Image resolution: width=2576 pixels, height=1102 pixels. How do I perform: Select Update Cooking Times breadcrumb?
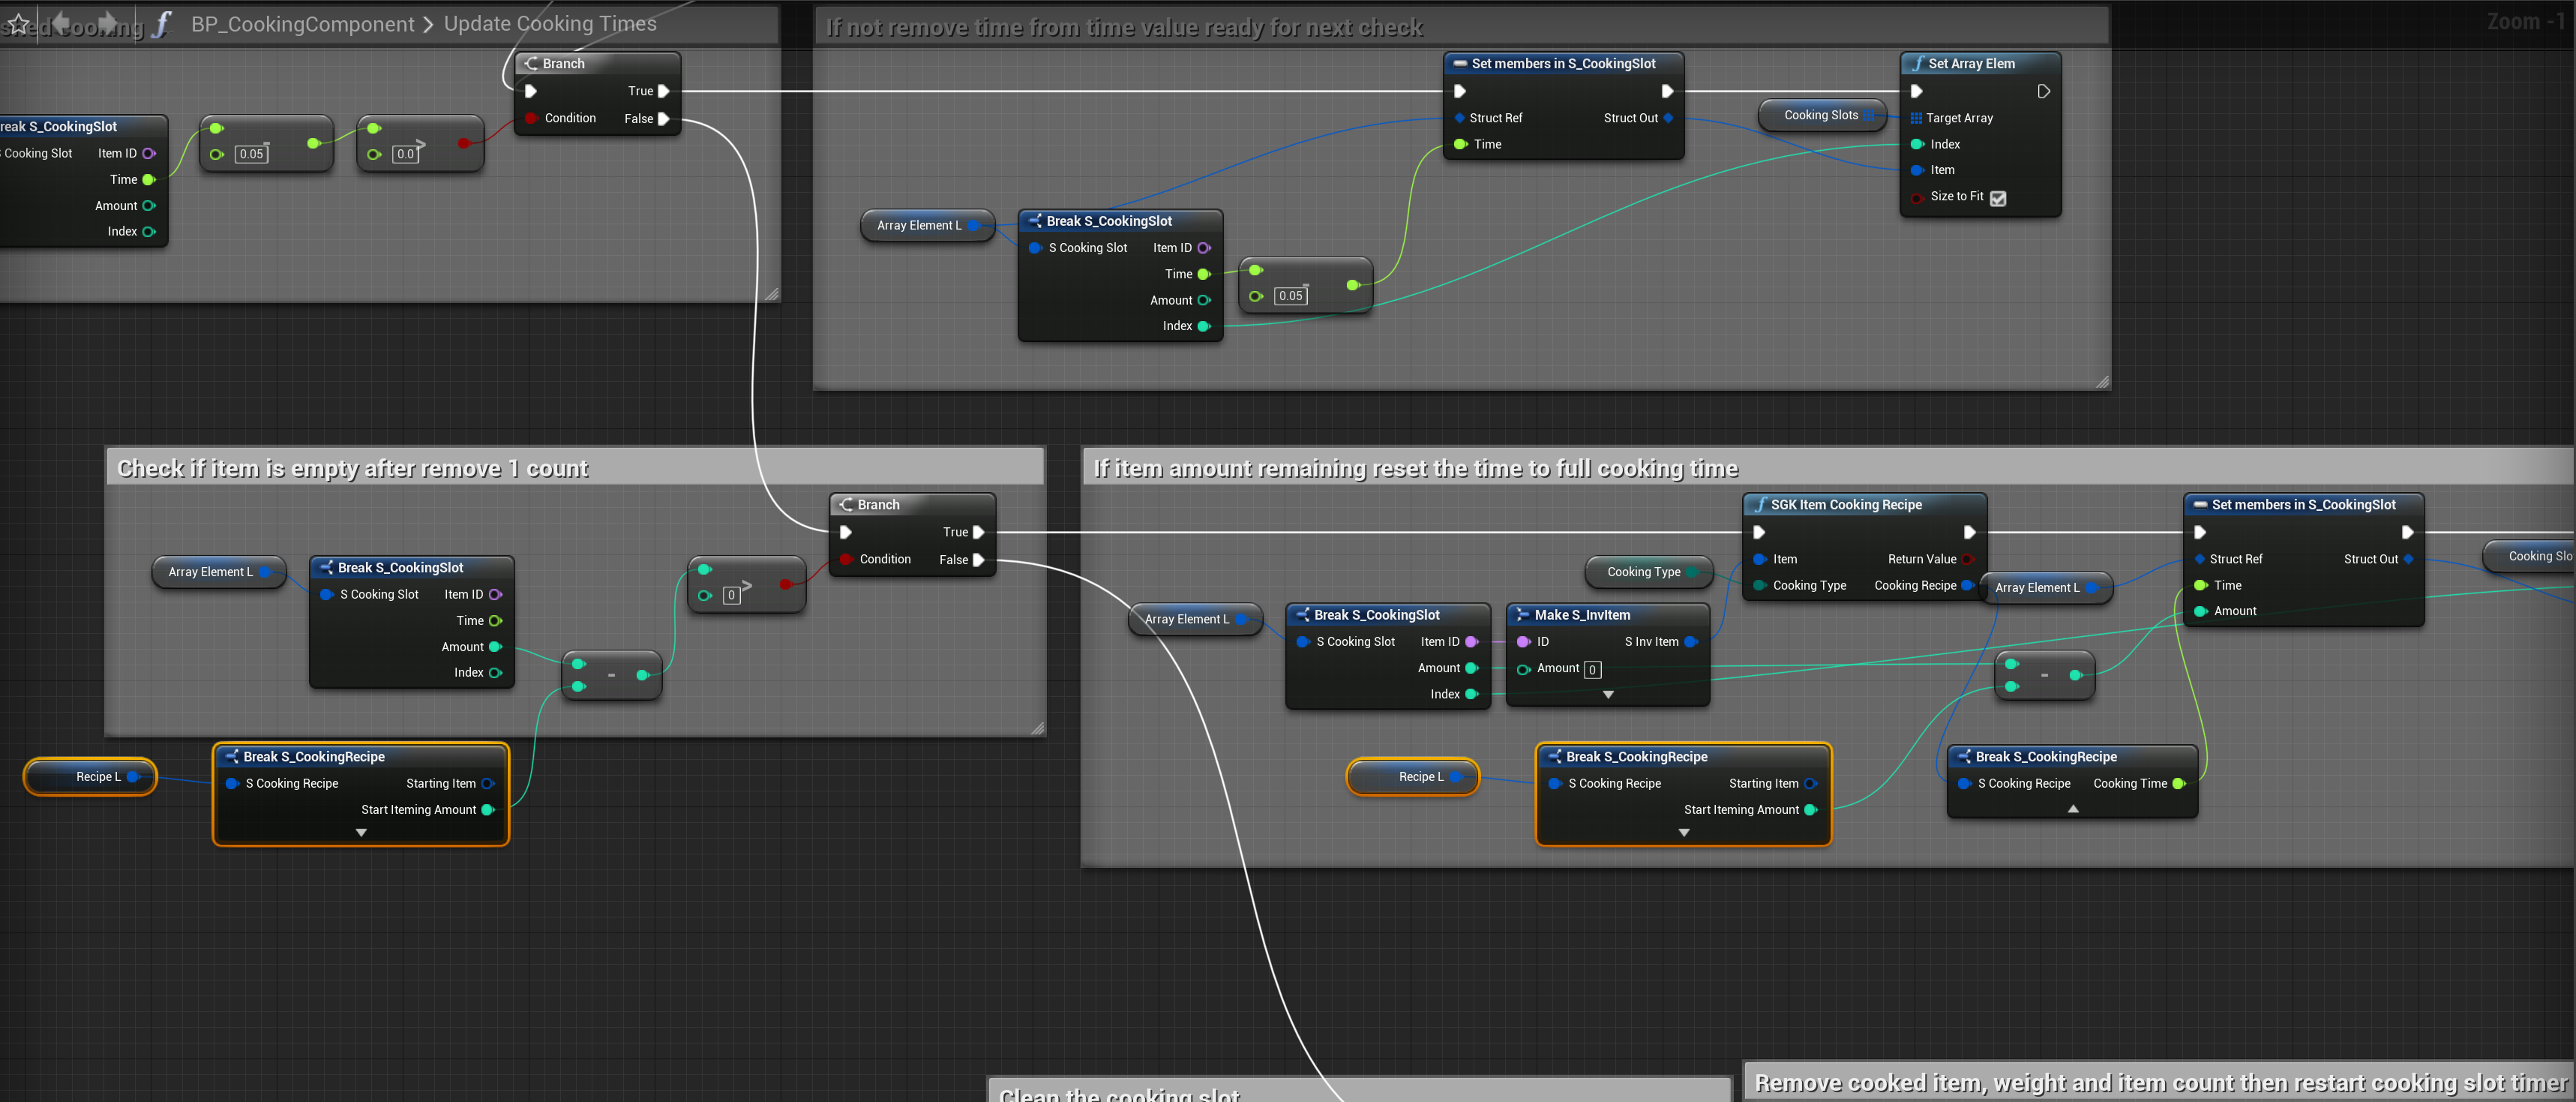coord(550,24)
